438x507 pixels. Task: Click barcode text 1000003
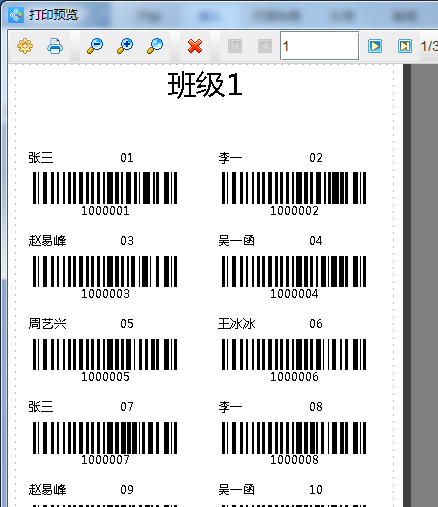[105, 294]
